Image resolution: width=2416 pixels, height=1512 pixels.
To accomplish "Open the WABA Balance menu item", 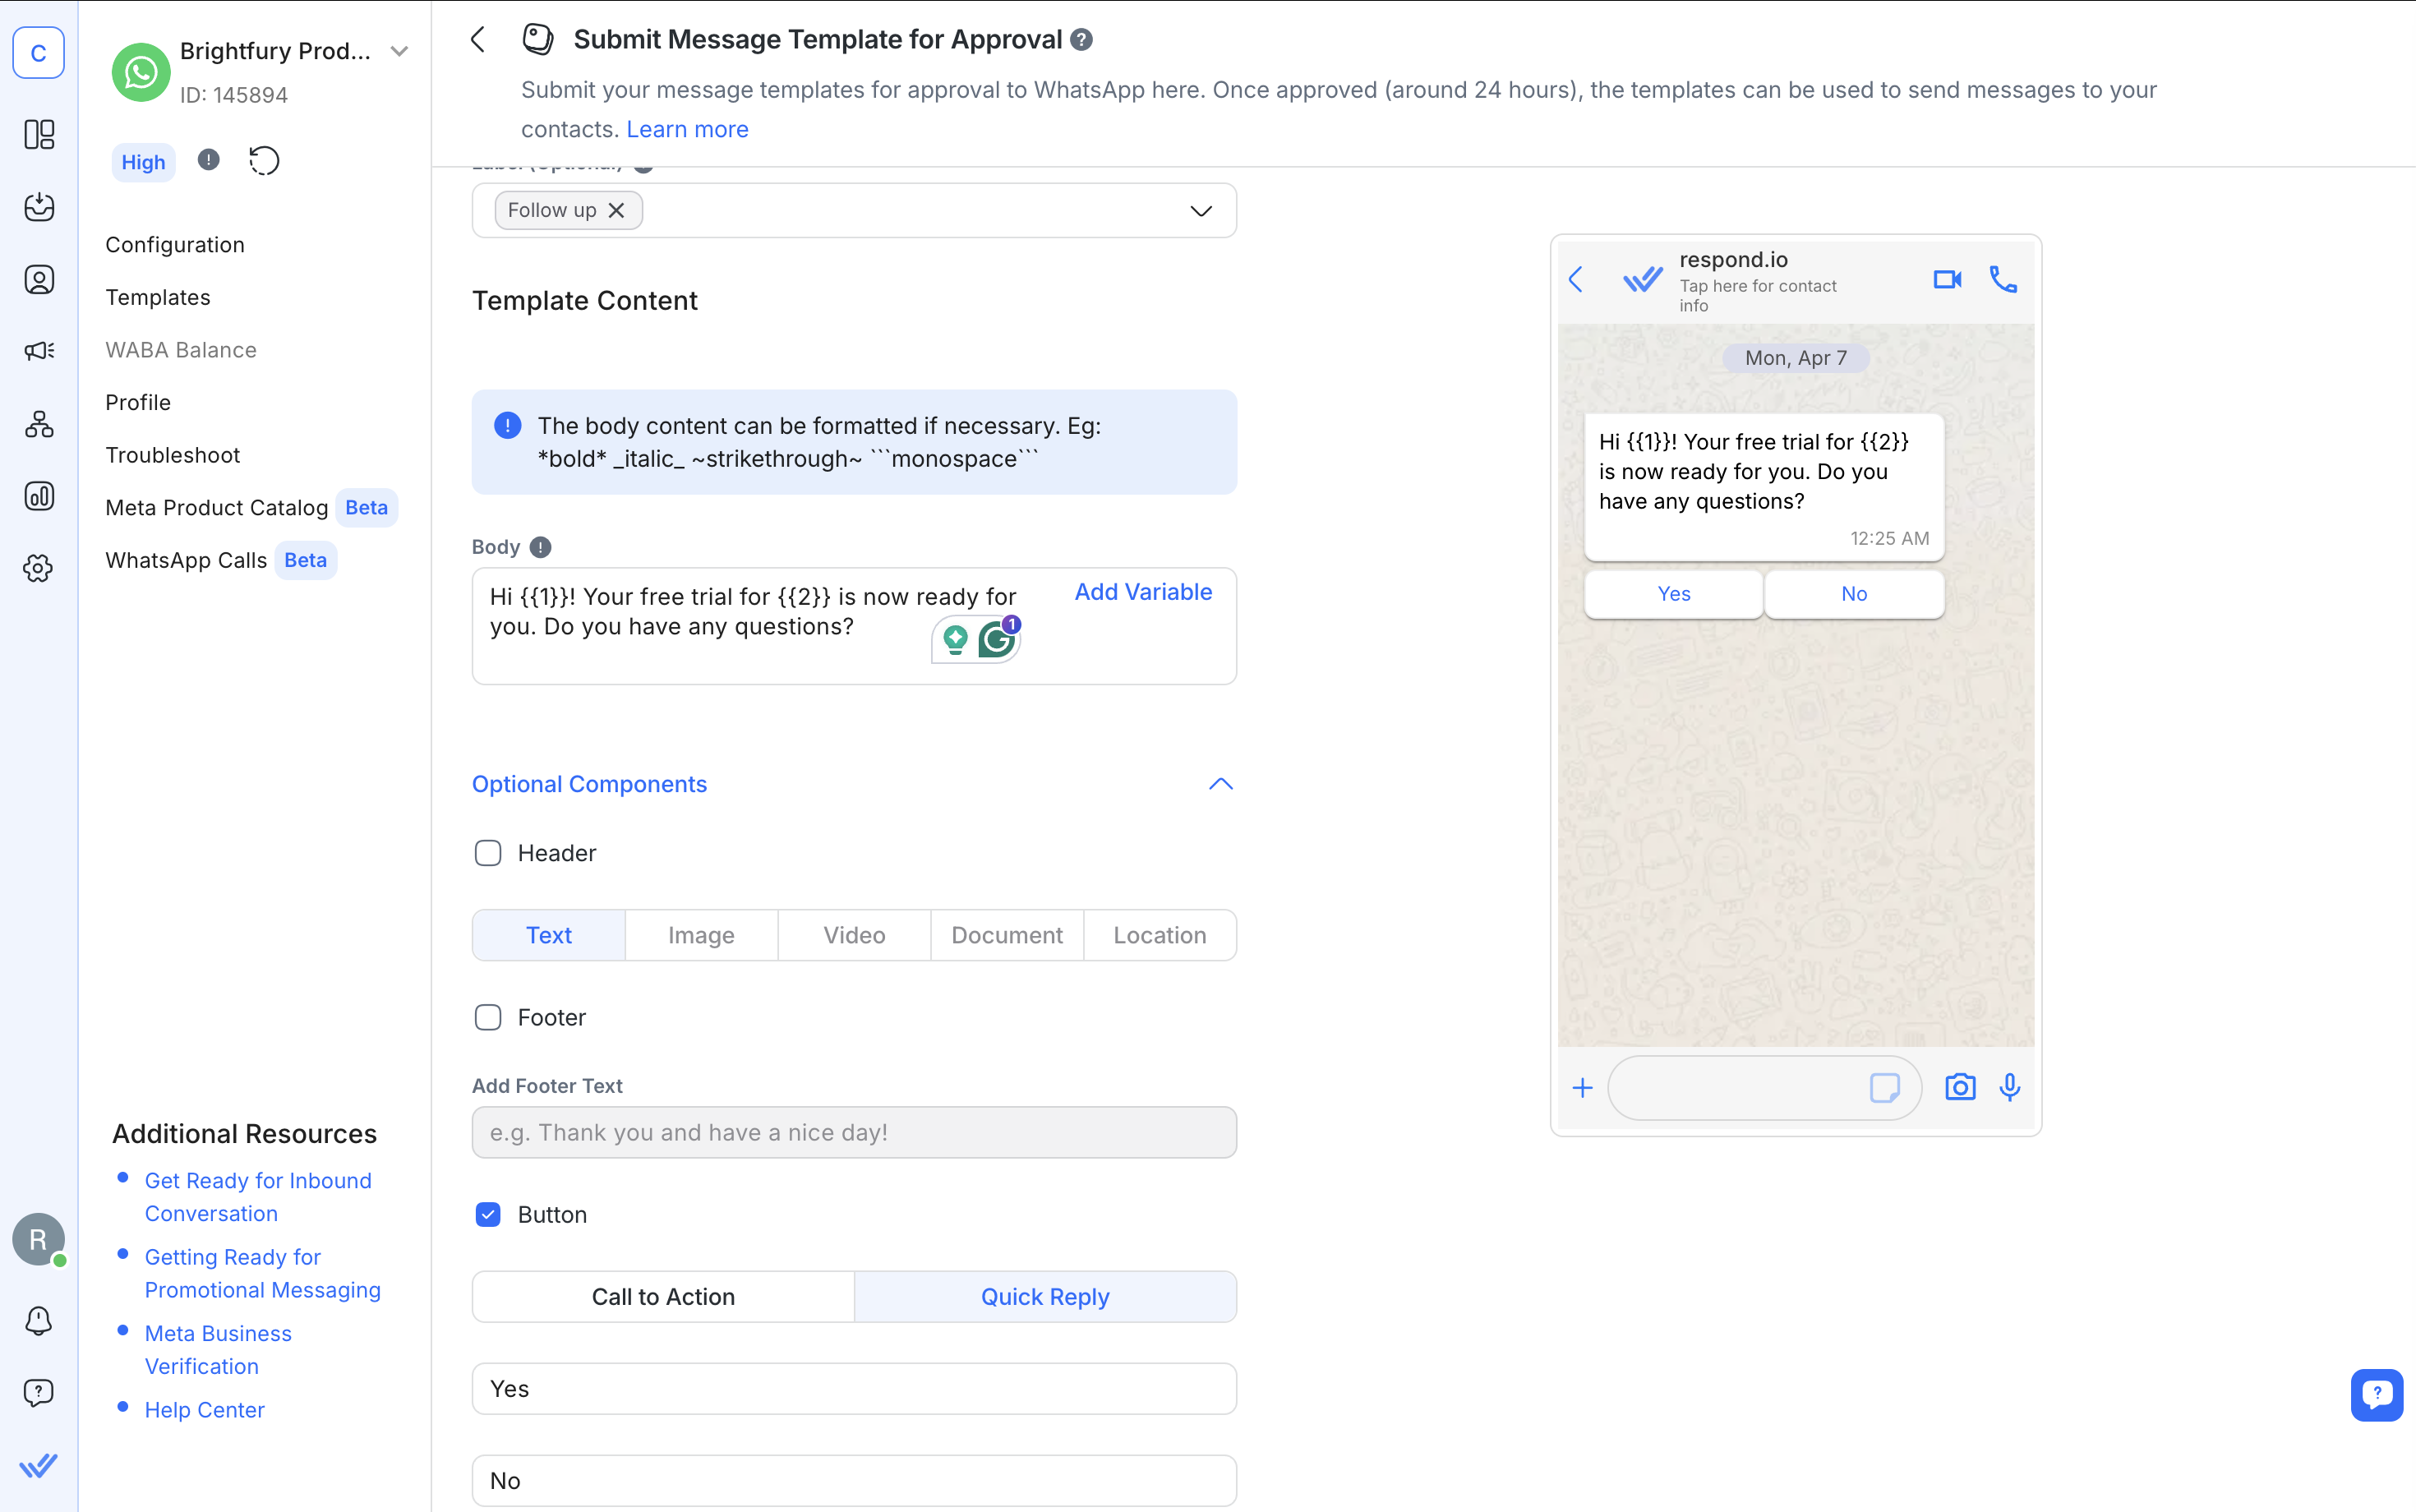I will (181, 350).
